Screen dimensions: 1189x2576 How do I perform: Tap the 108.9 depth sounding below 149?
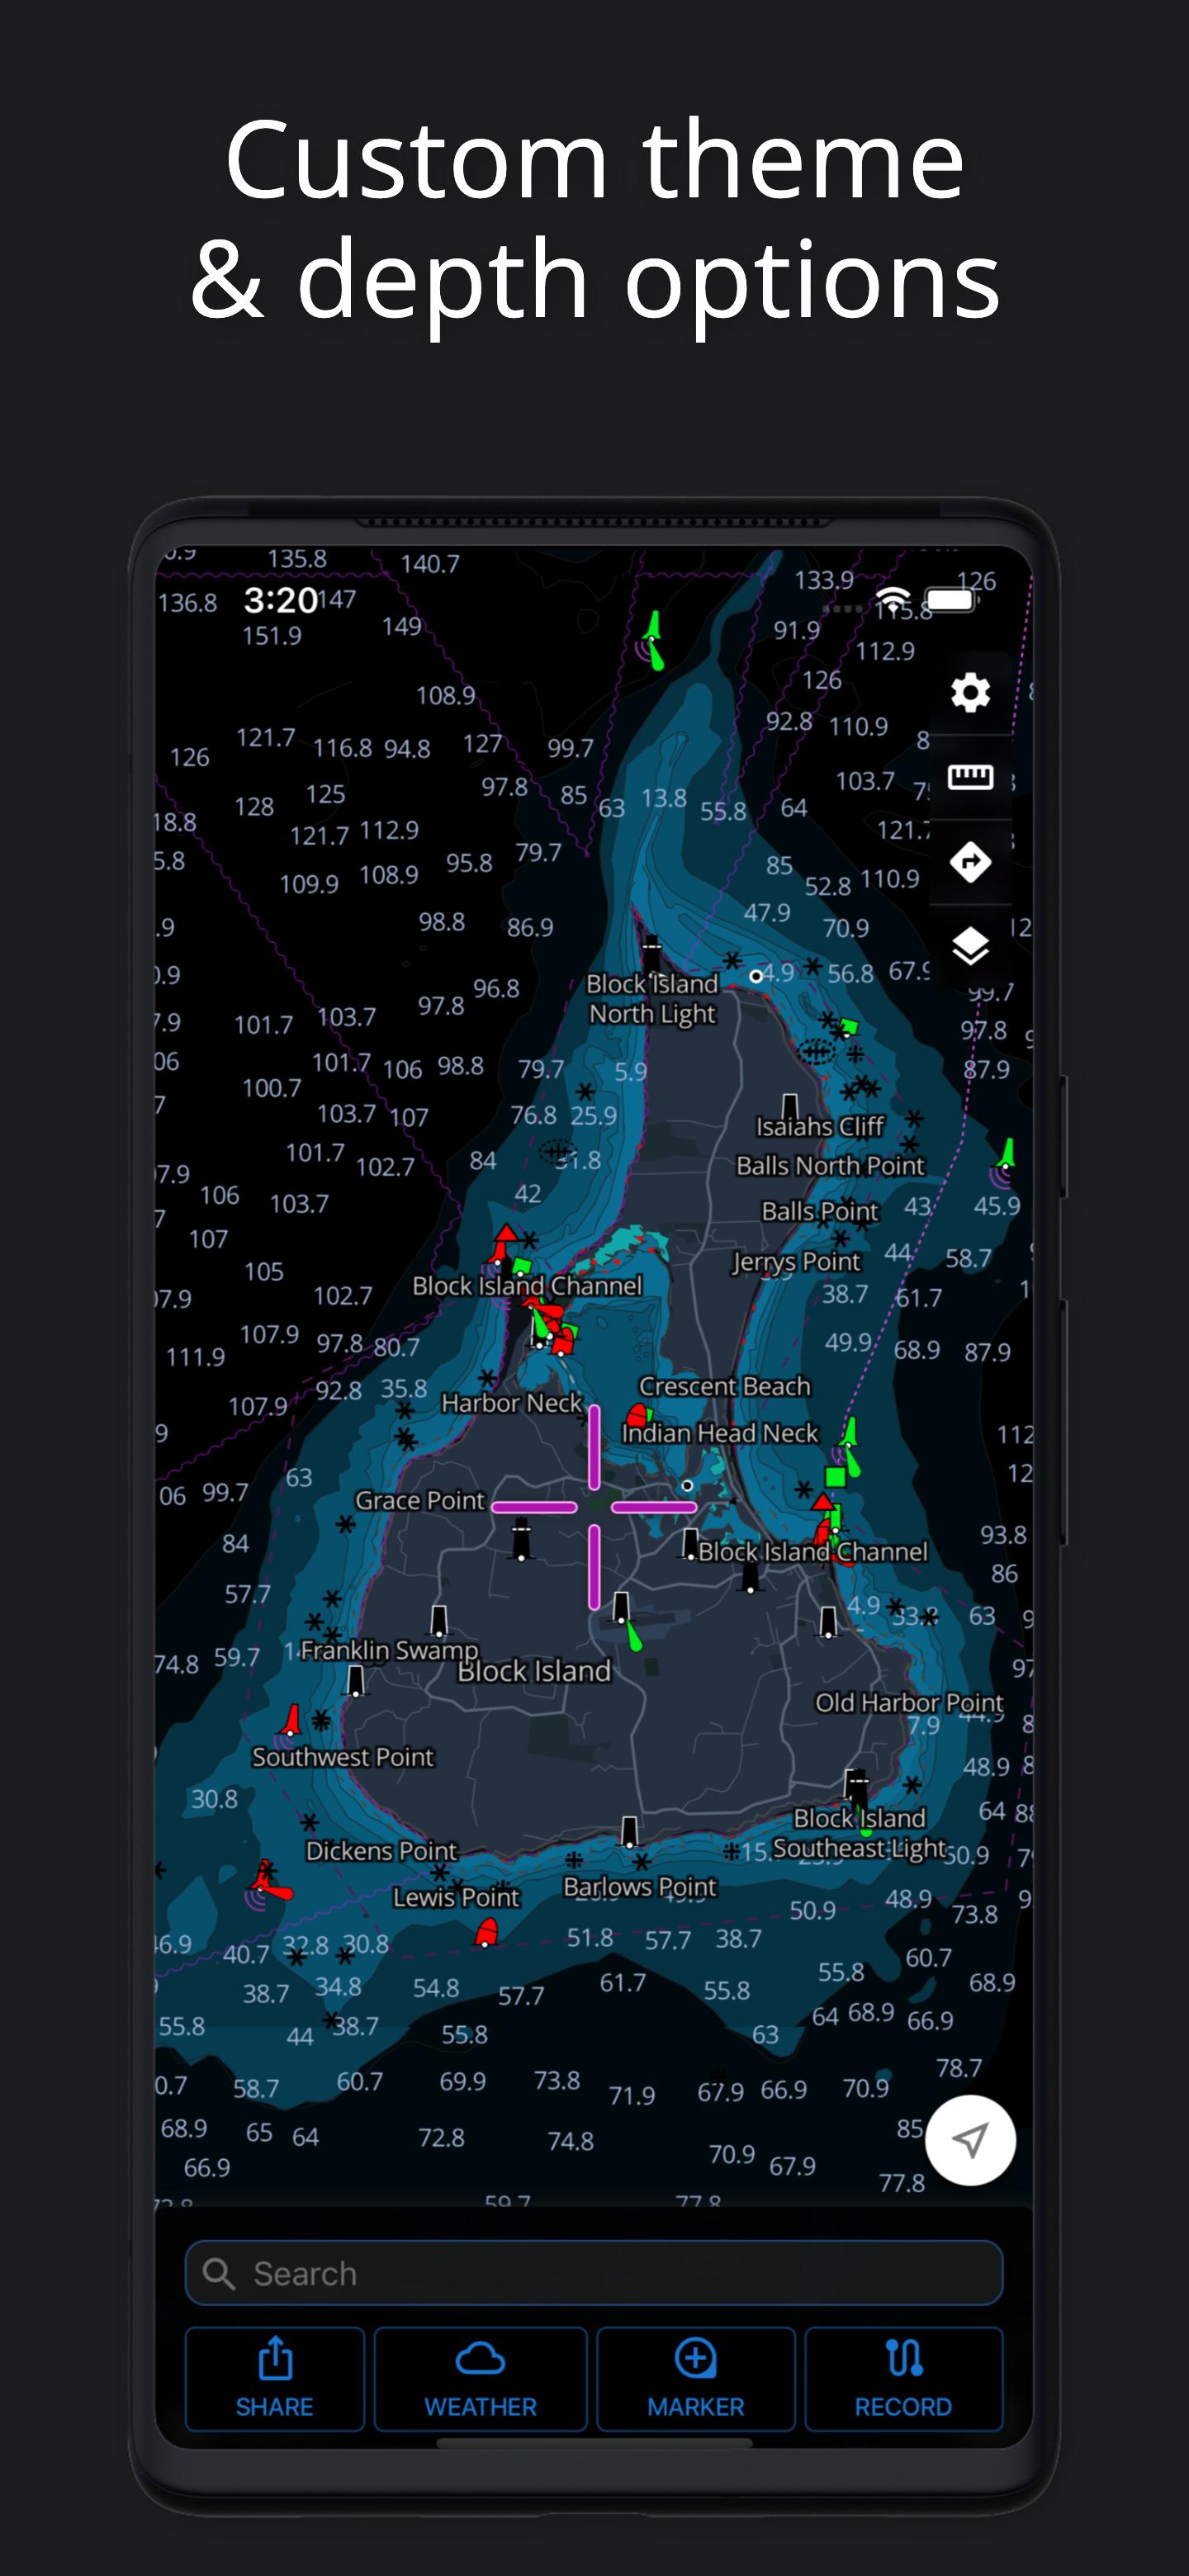coord(445,695)
